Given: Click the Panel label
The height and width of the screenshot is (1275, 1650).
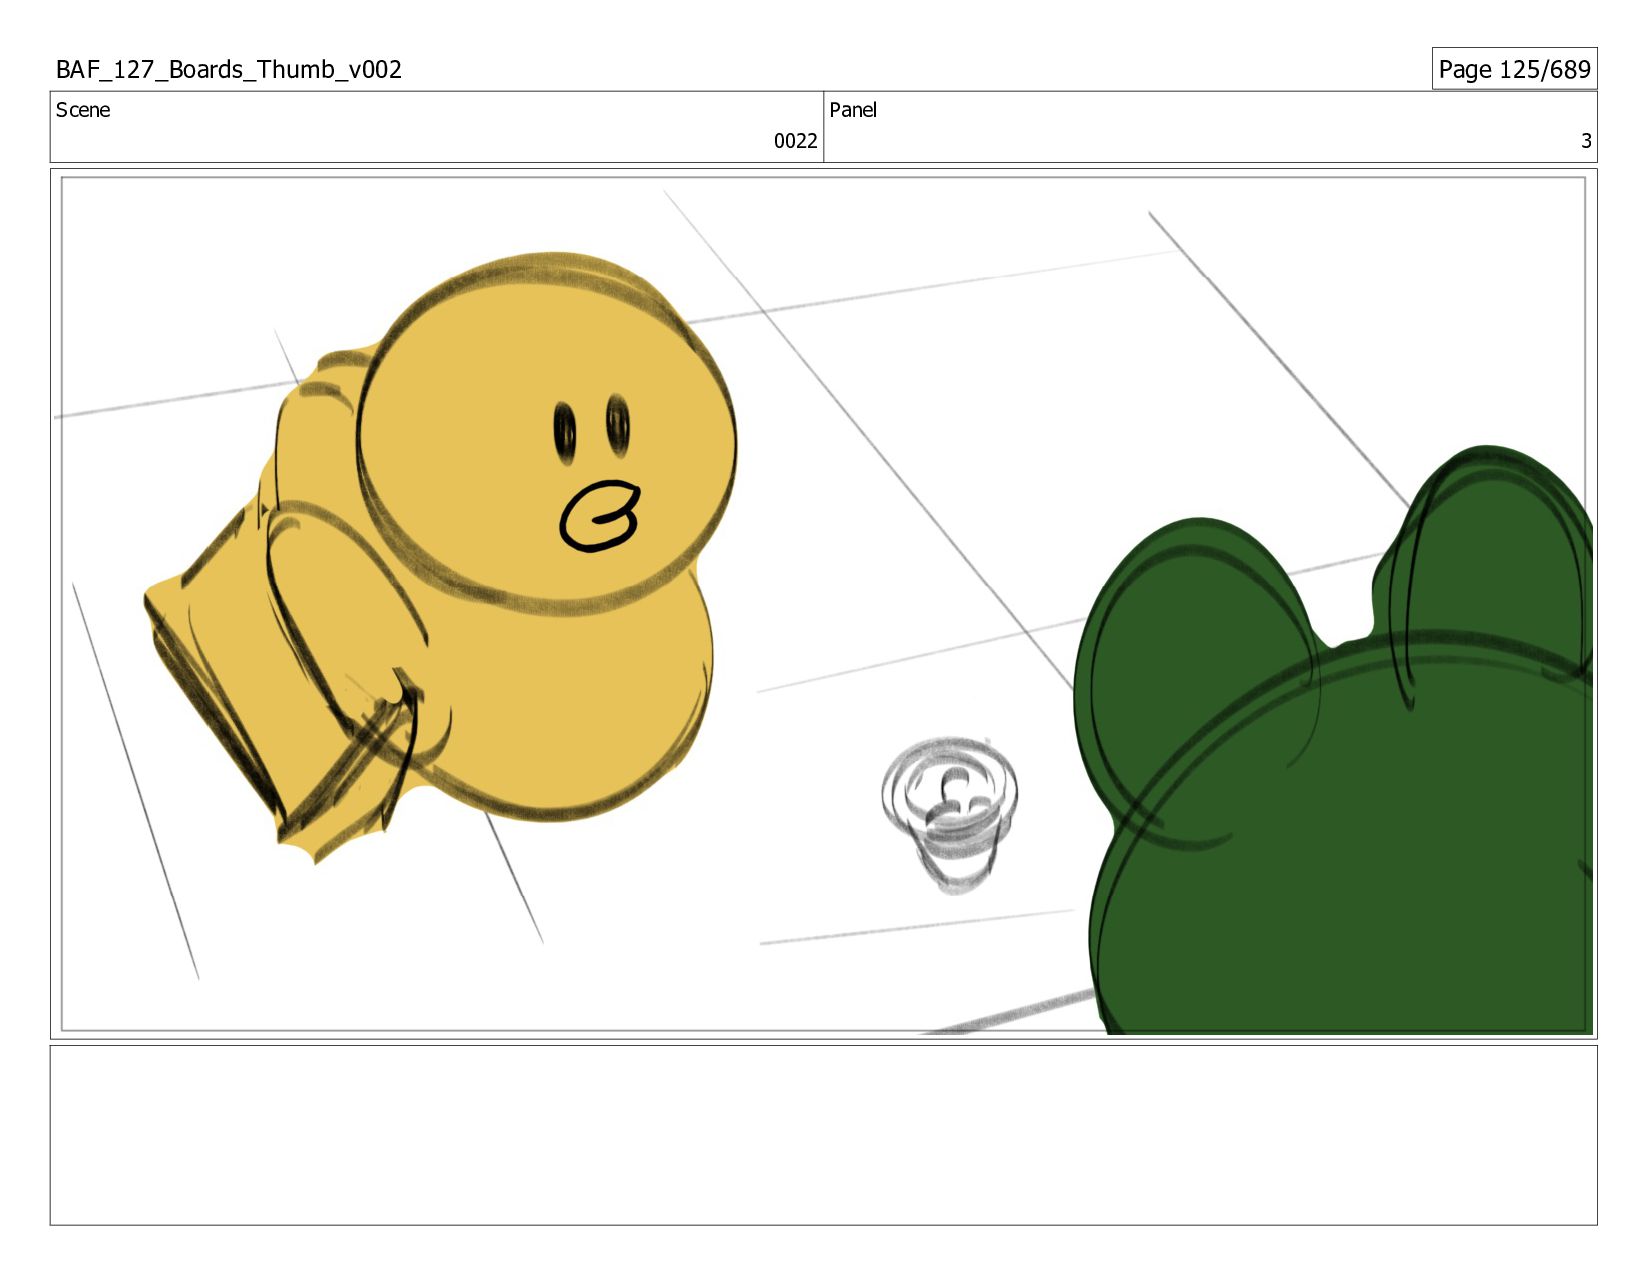Looking at the screenshot, I should [853, 110].
